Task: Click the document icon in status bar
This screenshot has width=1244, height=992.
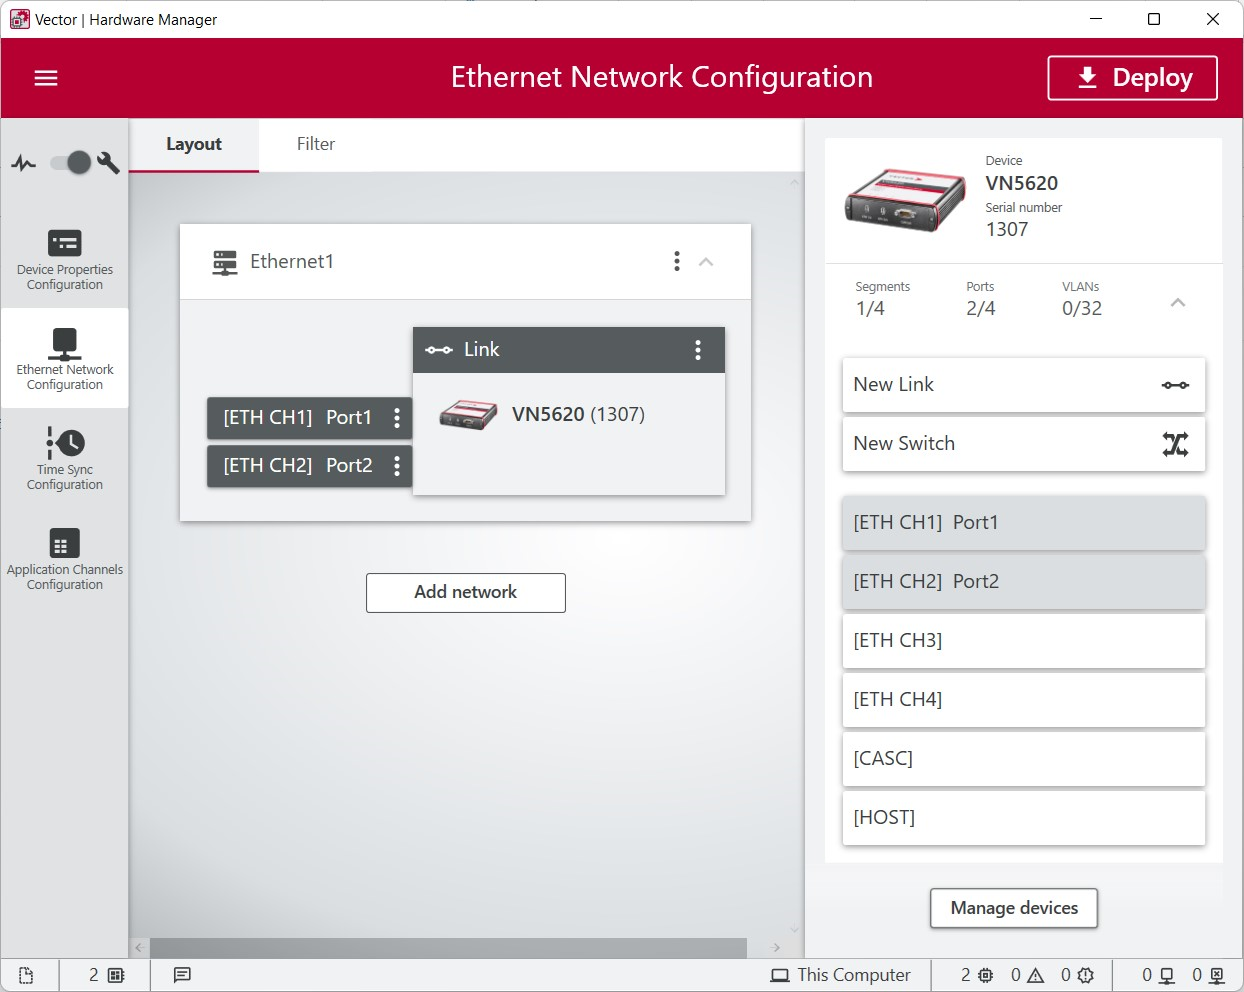Action: (x=27, y=975)
